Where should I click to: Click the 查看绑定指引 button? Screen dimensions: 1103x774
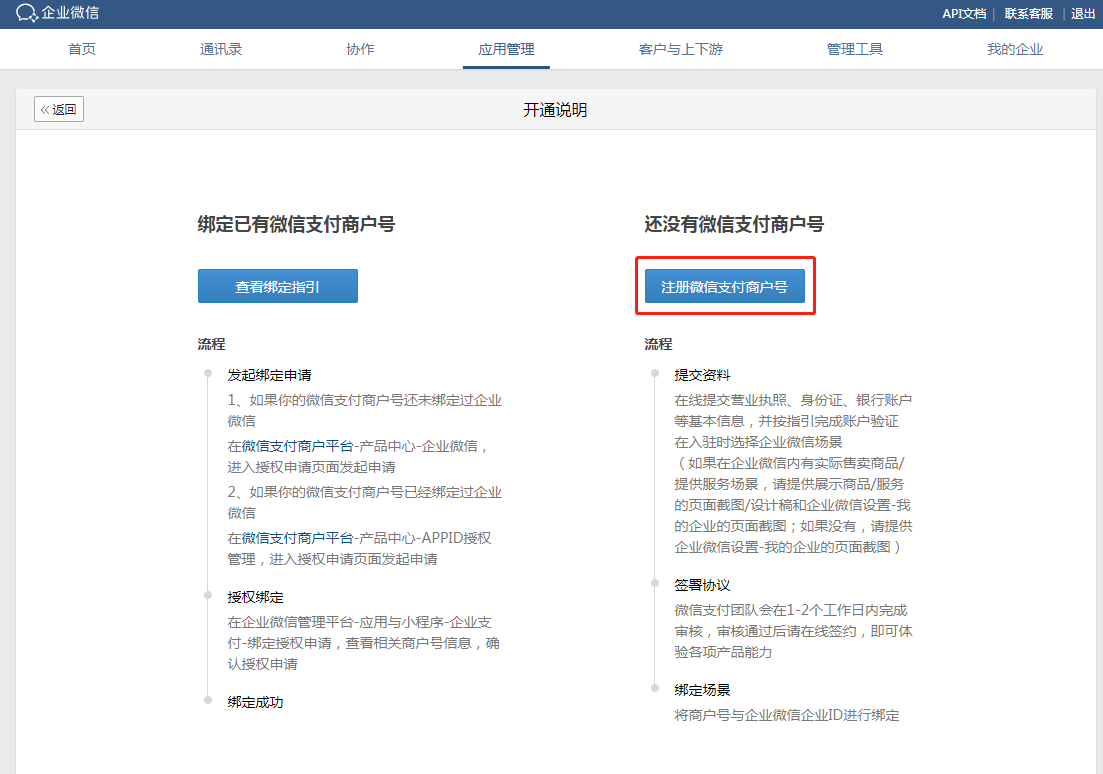(x=278, y=286)
